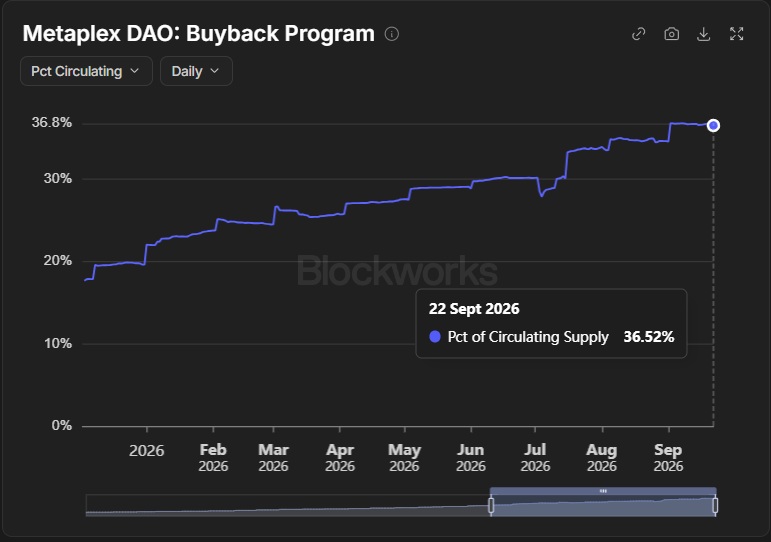Open the Daily interval dropdown
This screenshot has width=771, height=542.
click(x=196, y=71)
